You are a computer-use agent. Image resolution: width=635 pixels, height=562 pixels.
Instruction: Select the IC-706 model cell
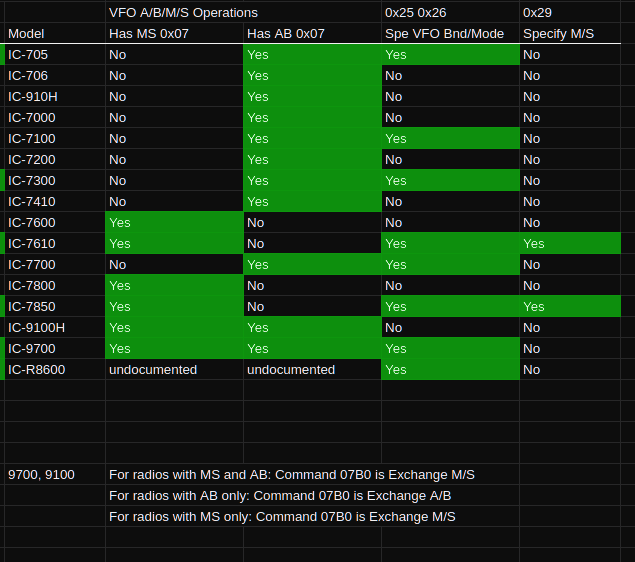click(x=55, y=76)
